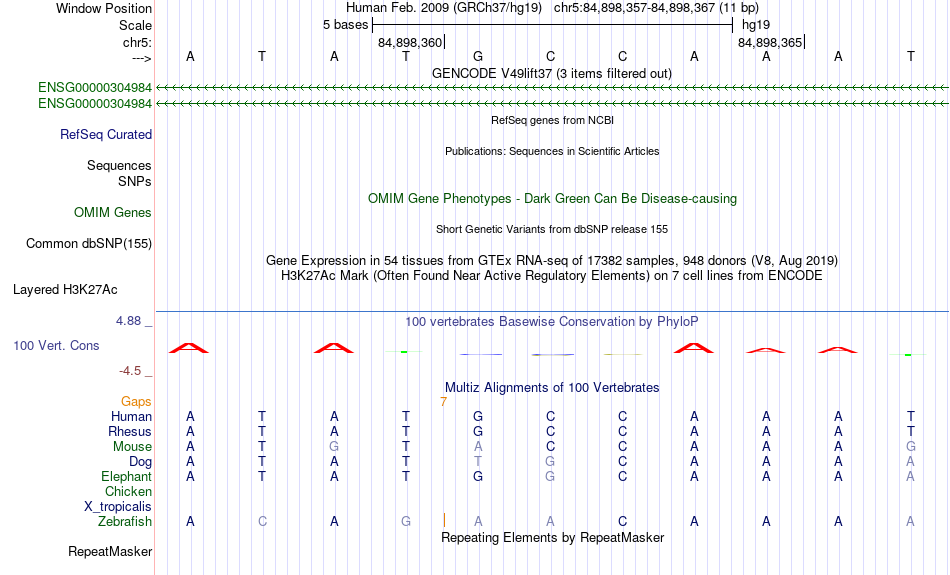
Task: Click the hg19 label beside the scale bar
Action: pos(756,25)
